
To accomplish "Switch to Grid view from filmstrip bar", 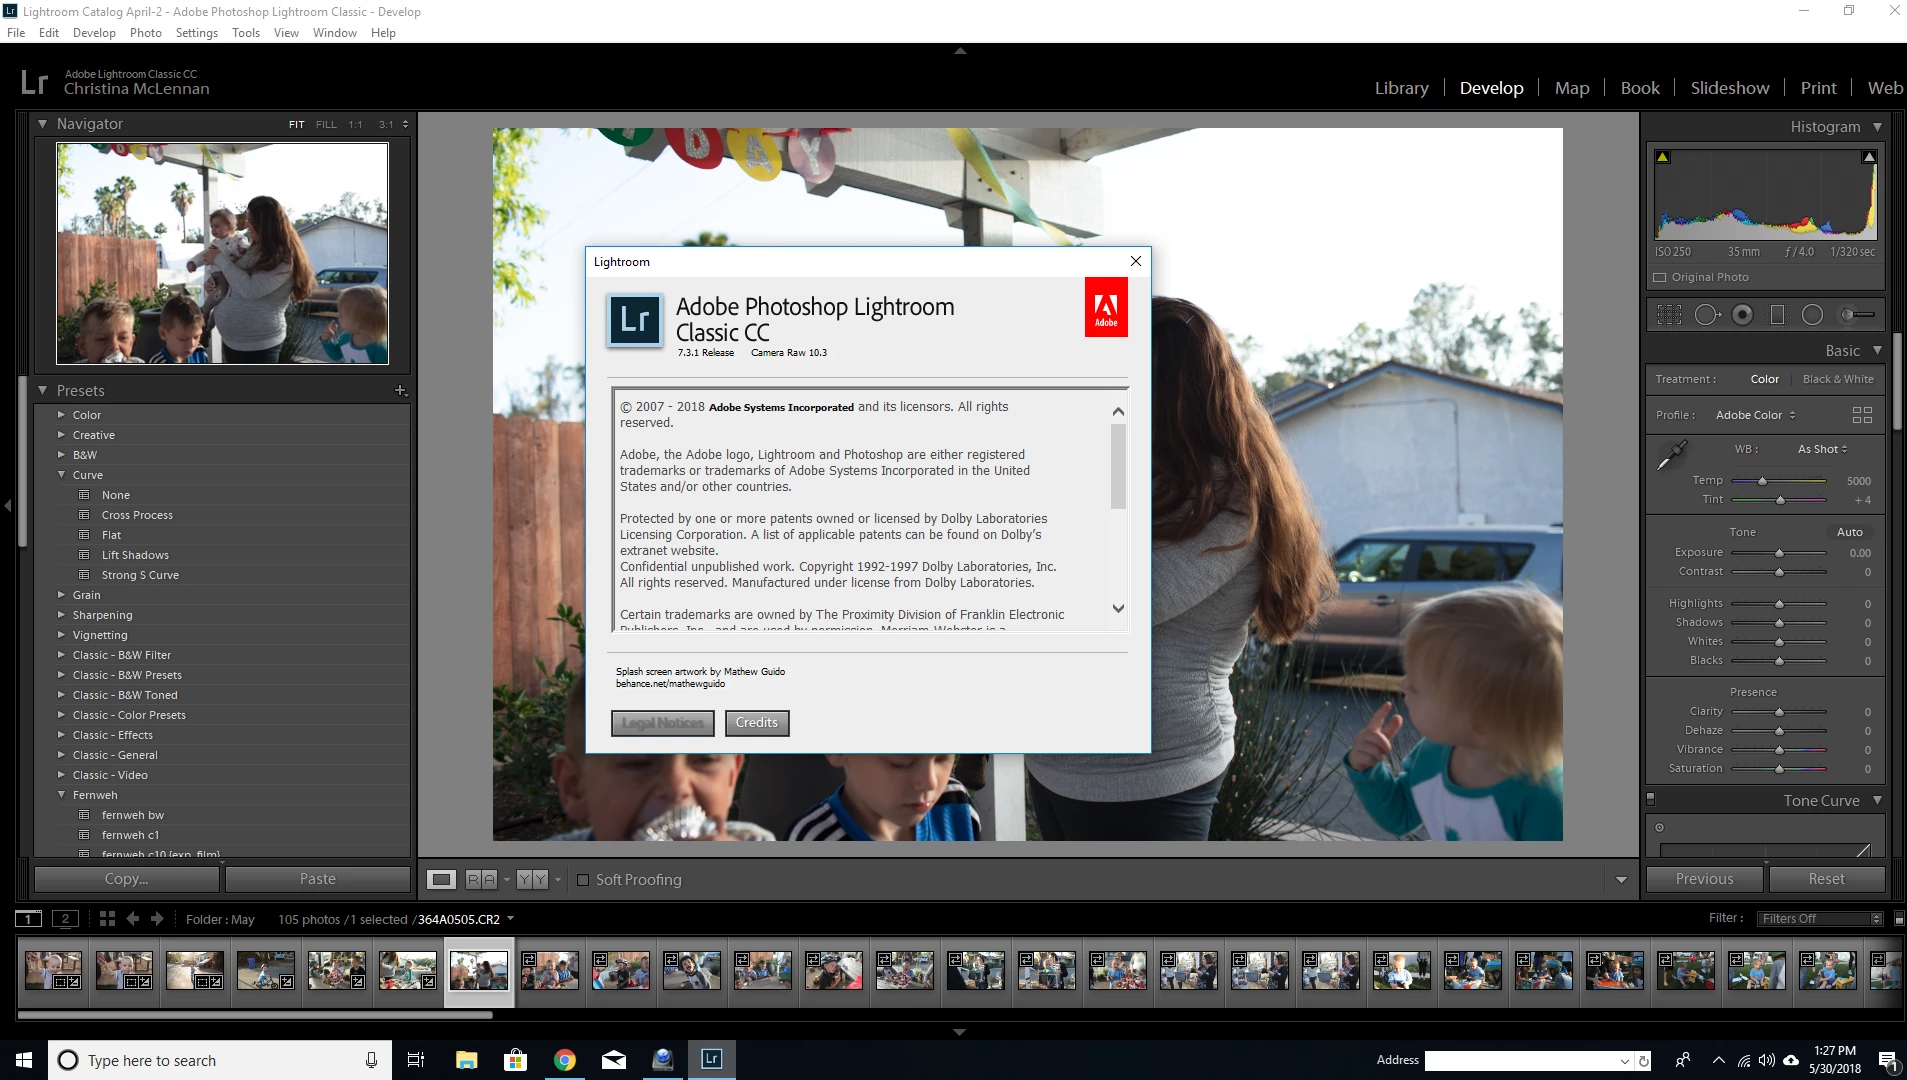I will click(x=107, y=919).
